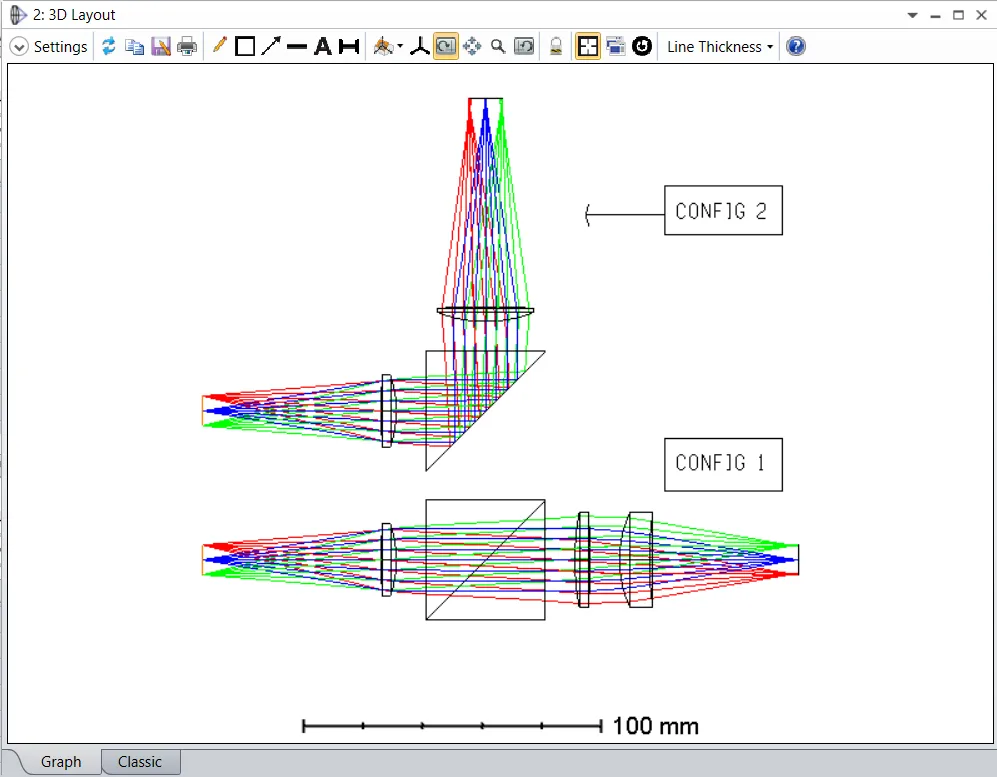The height and width of the screenshot is (777, 997).
Task: Toggle the rotate view mode button
Action: pyautogui.click(x=446, y=47)
